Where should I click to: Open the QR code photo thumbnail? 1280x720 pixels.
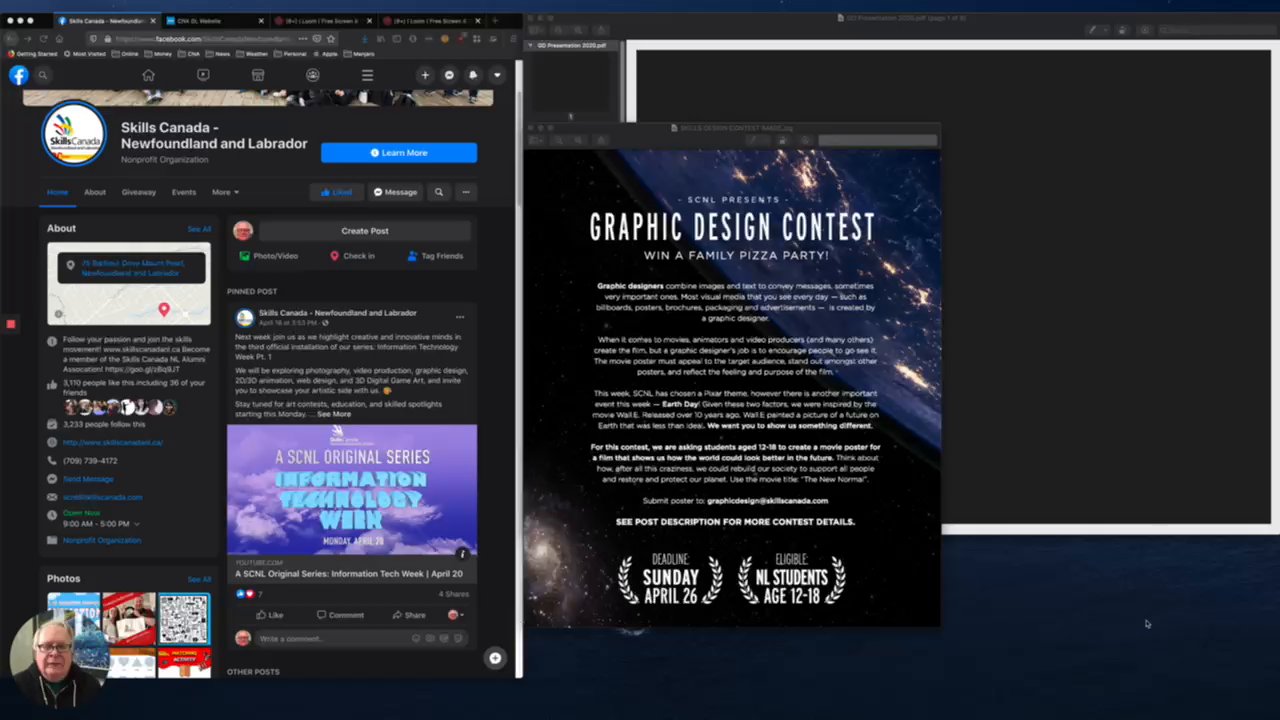pyautogui.click(x=184, y=619)
